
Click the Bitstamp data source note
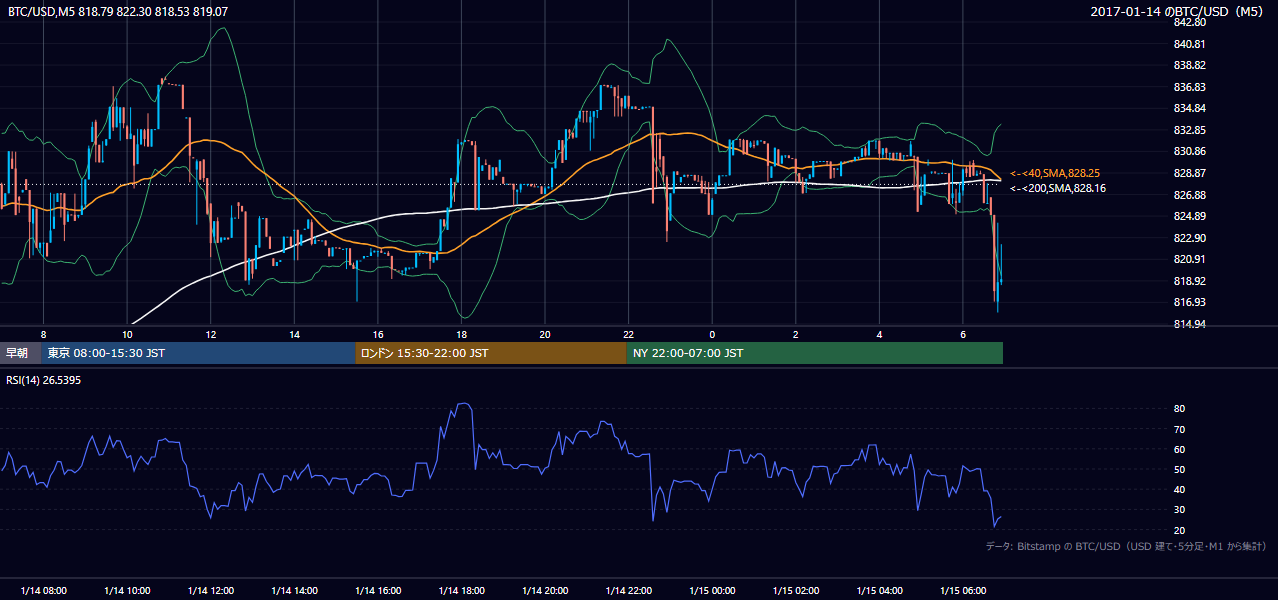[1126, 546]
